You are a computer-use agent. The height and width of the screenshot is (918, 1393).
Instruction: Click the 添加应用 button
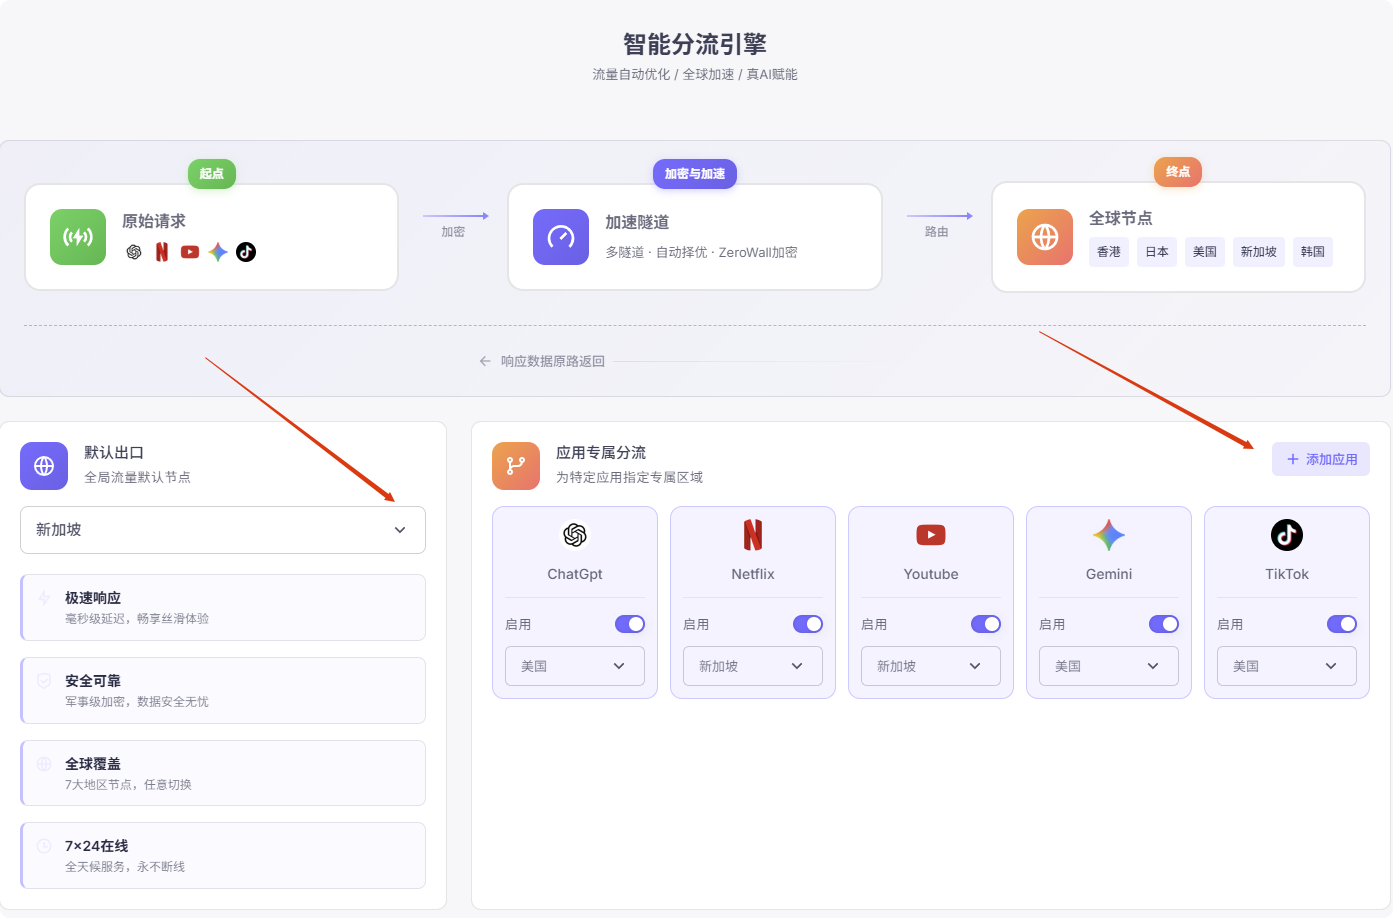pyautogui.click(x=1321, y=459)
